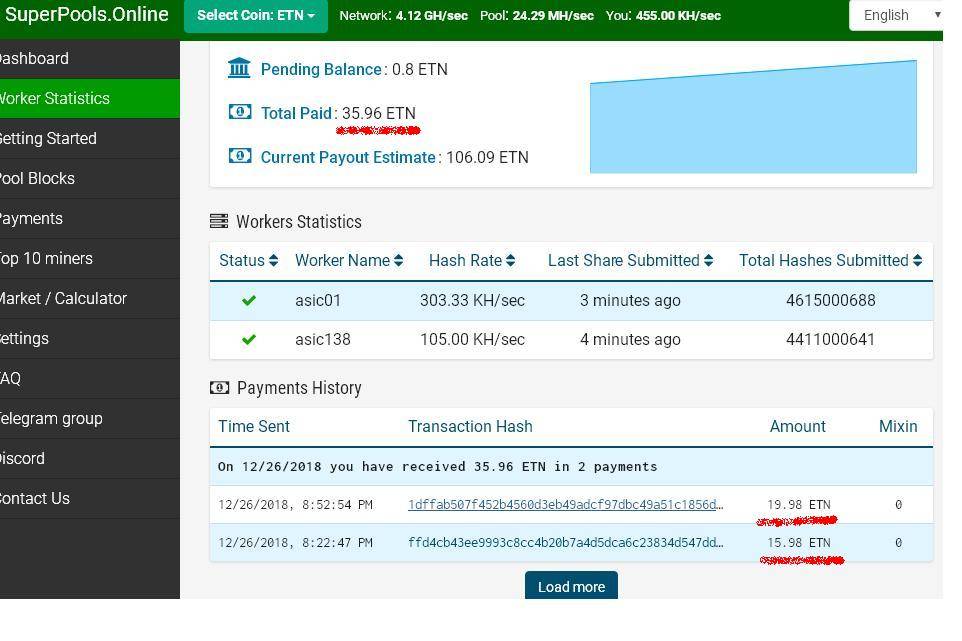The image size is (962, 641).
Task: Click worker name asic138
Action: click(x=323, y=339)
